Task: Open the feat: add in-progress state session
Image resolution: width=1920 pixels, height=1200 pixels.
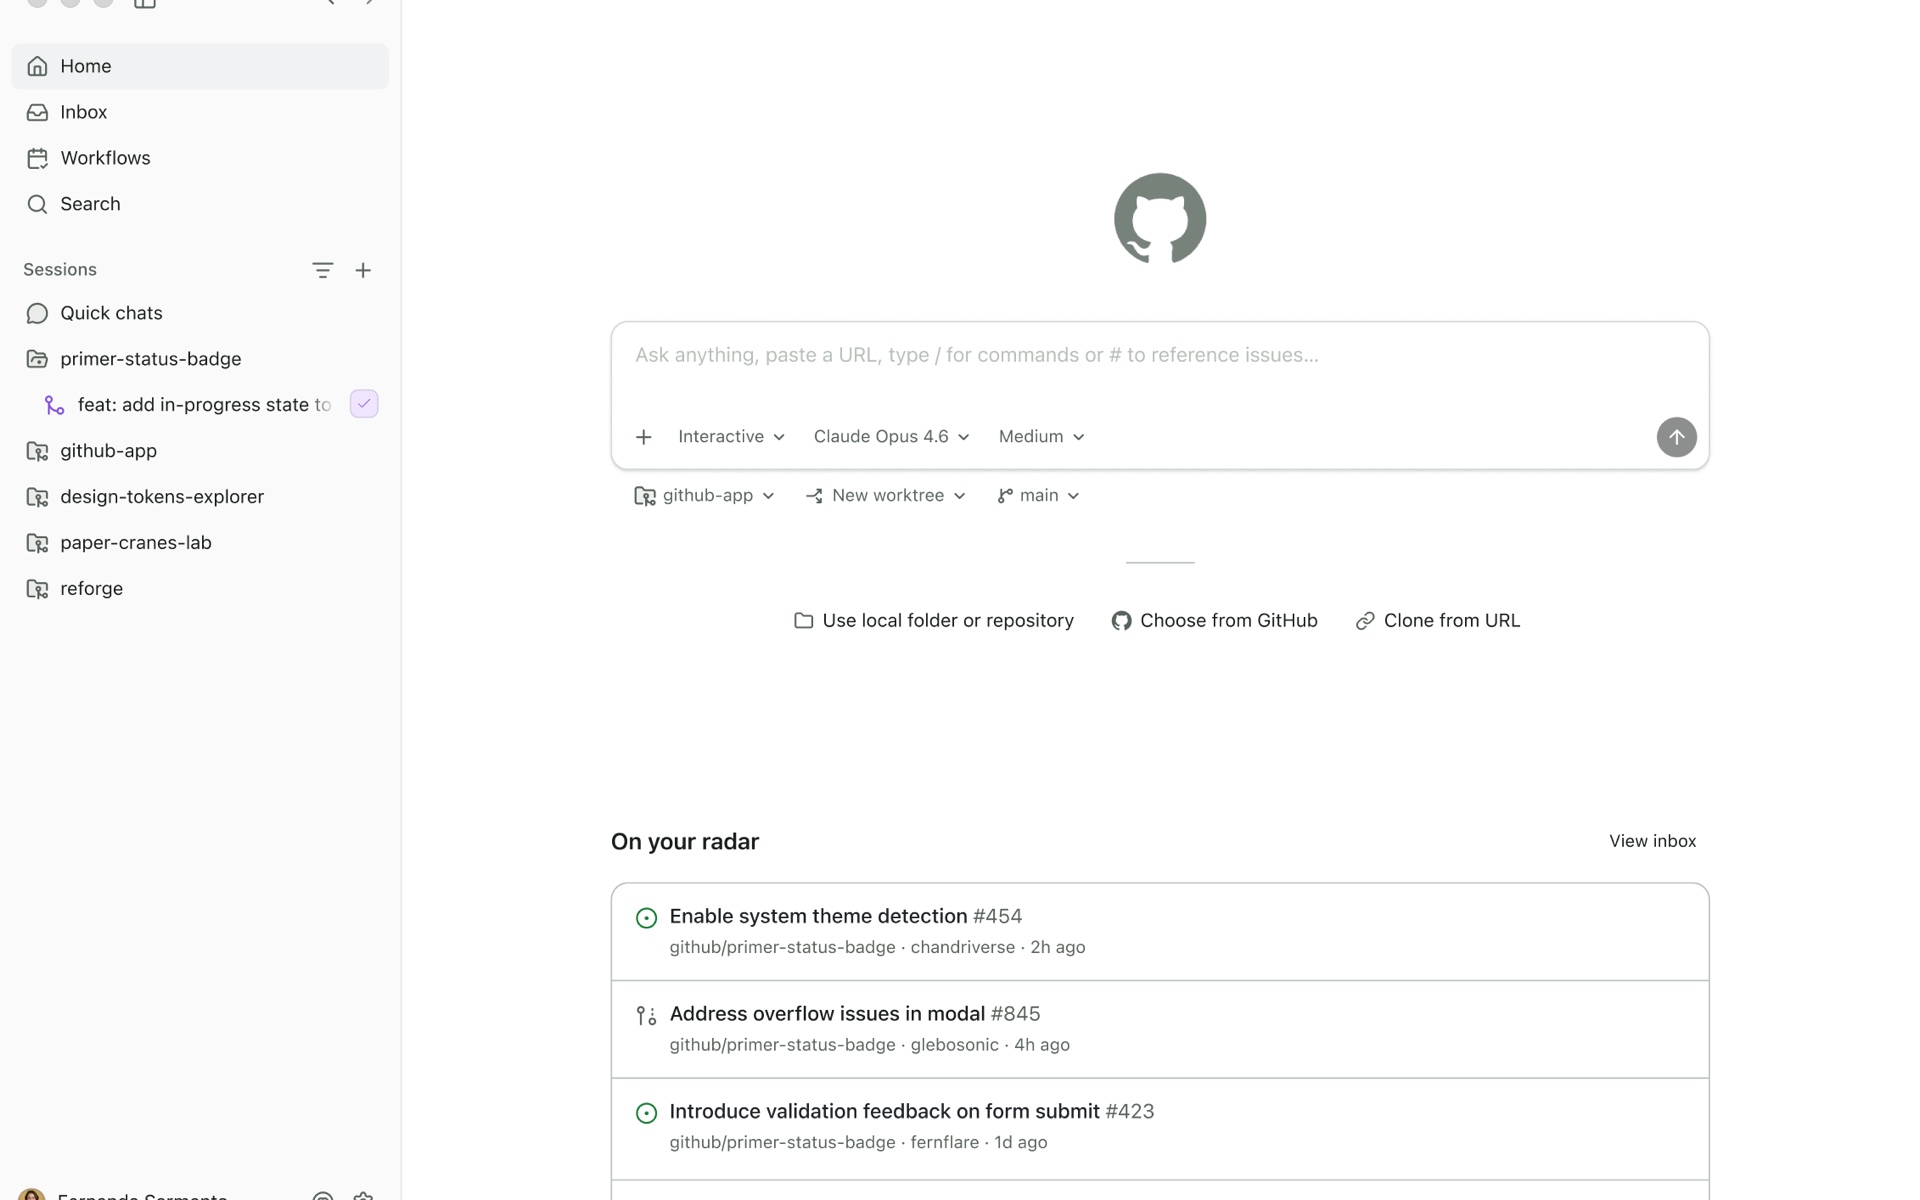Action: point(200,405)
